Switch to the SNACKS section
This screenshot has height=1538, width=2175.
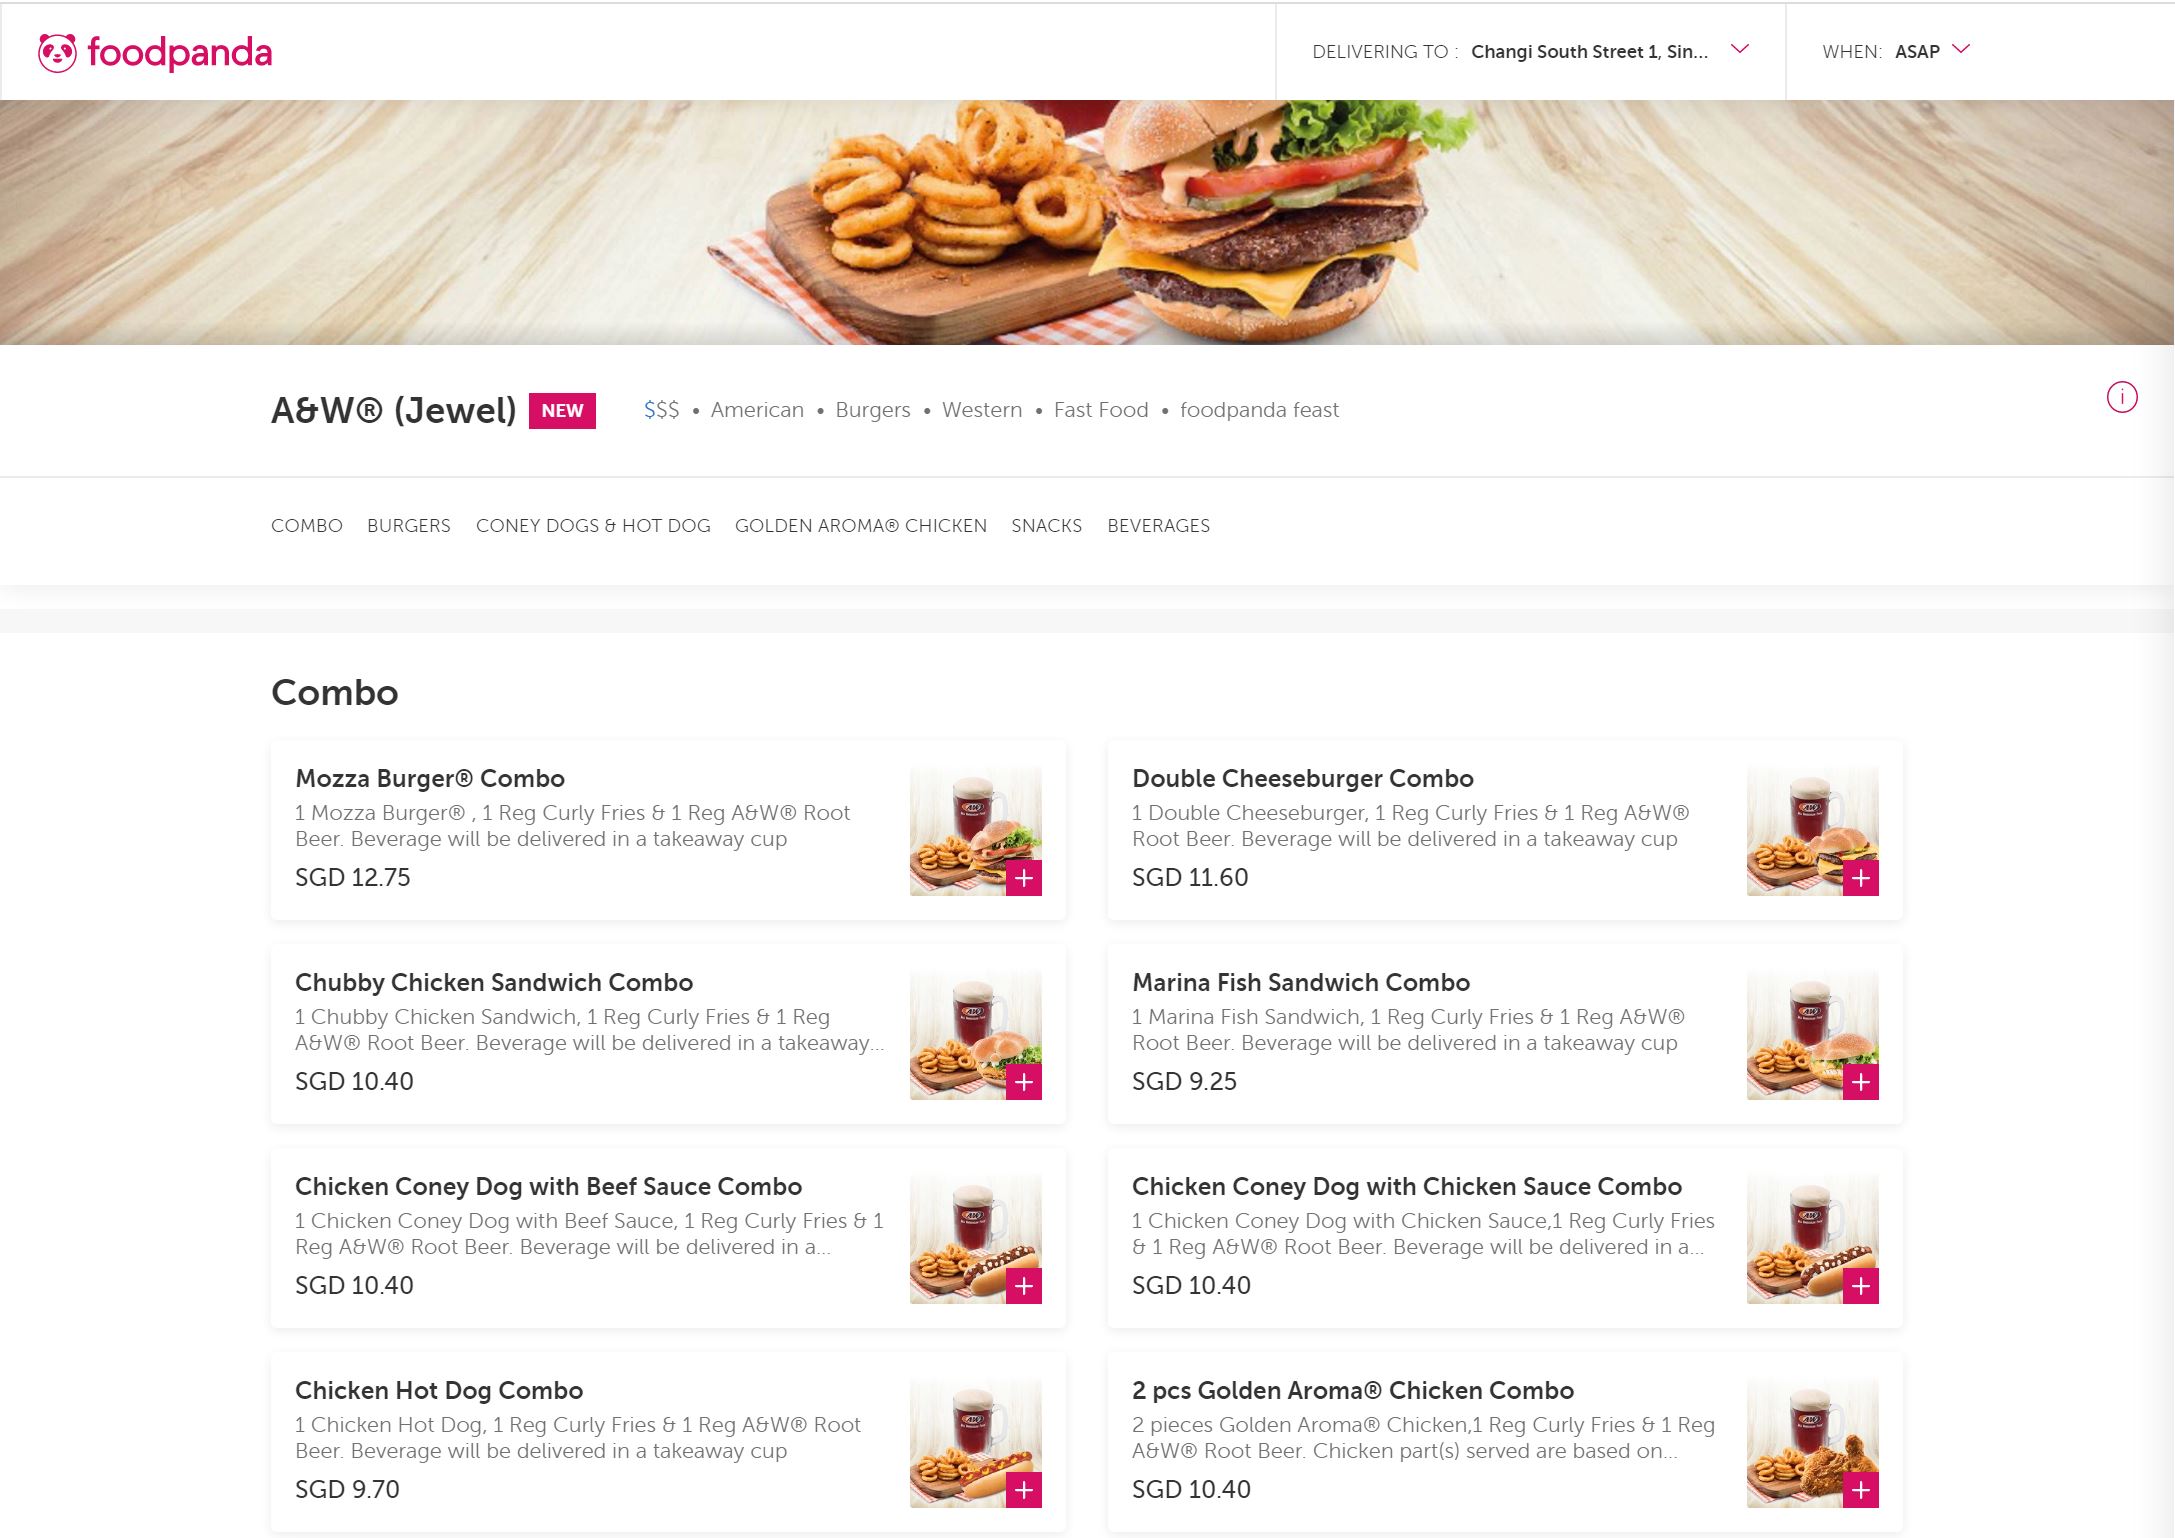tap(1047, 526)
